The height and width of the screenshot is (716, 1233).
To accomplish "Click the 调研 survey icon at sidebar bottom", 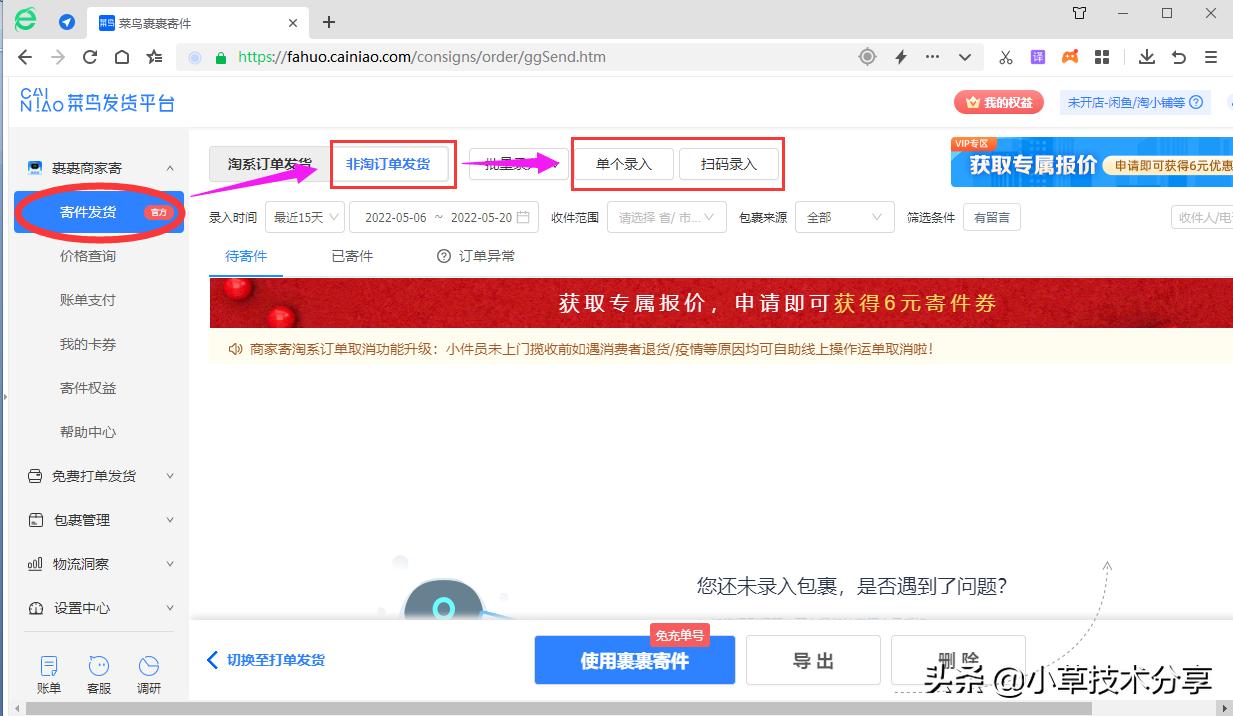I will point(149,672).
